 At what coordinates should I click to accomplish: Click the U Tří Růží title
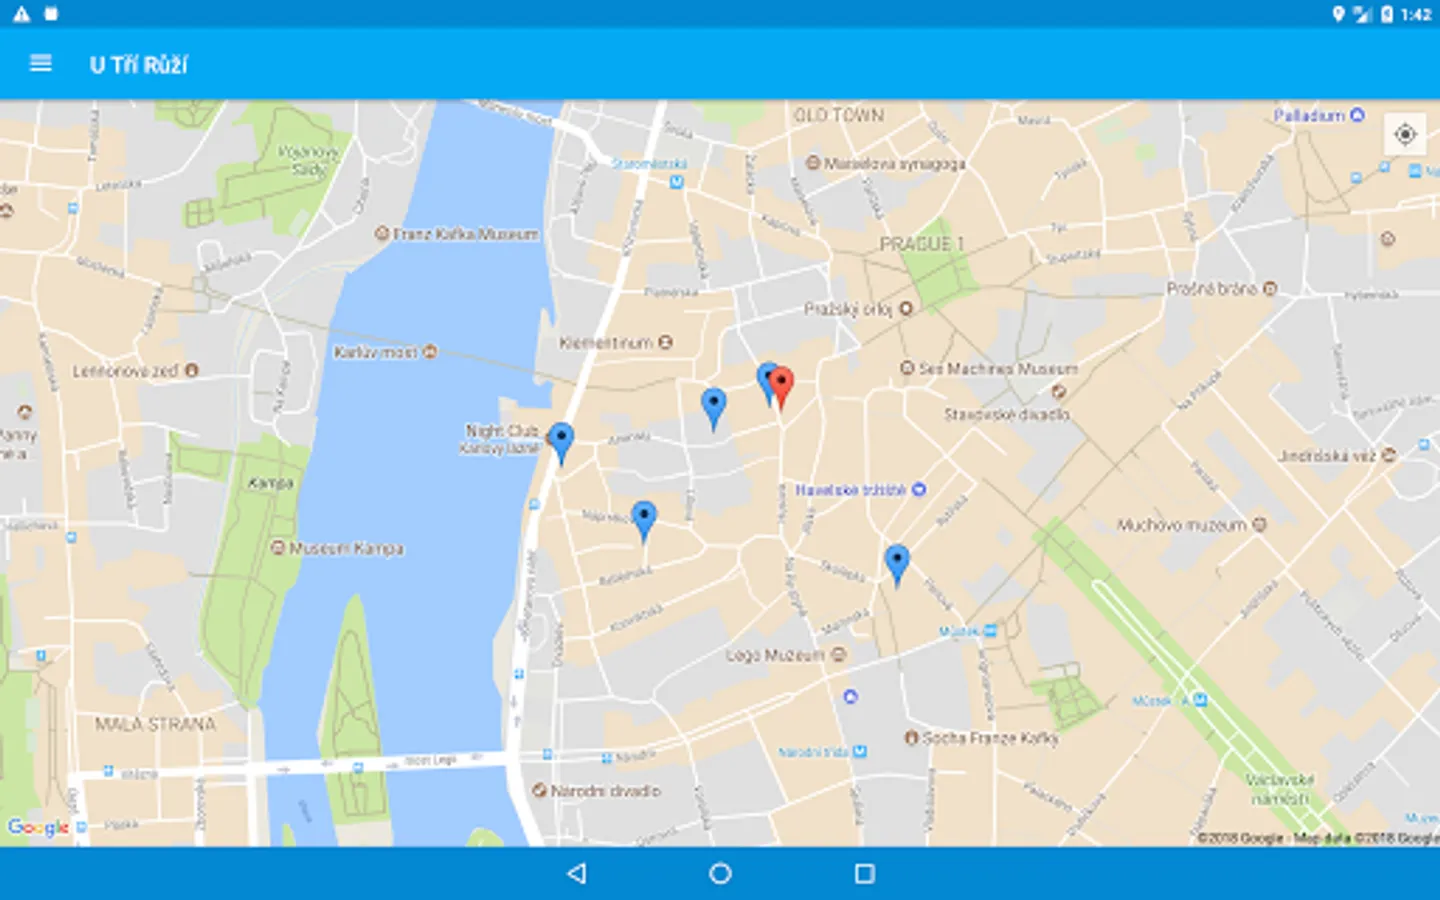139,65
